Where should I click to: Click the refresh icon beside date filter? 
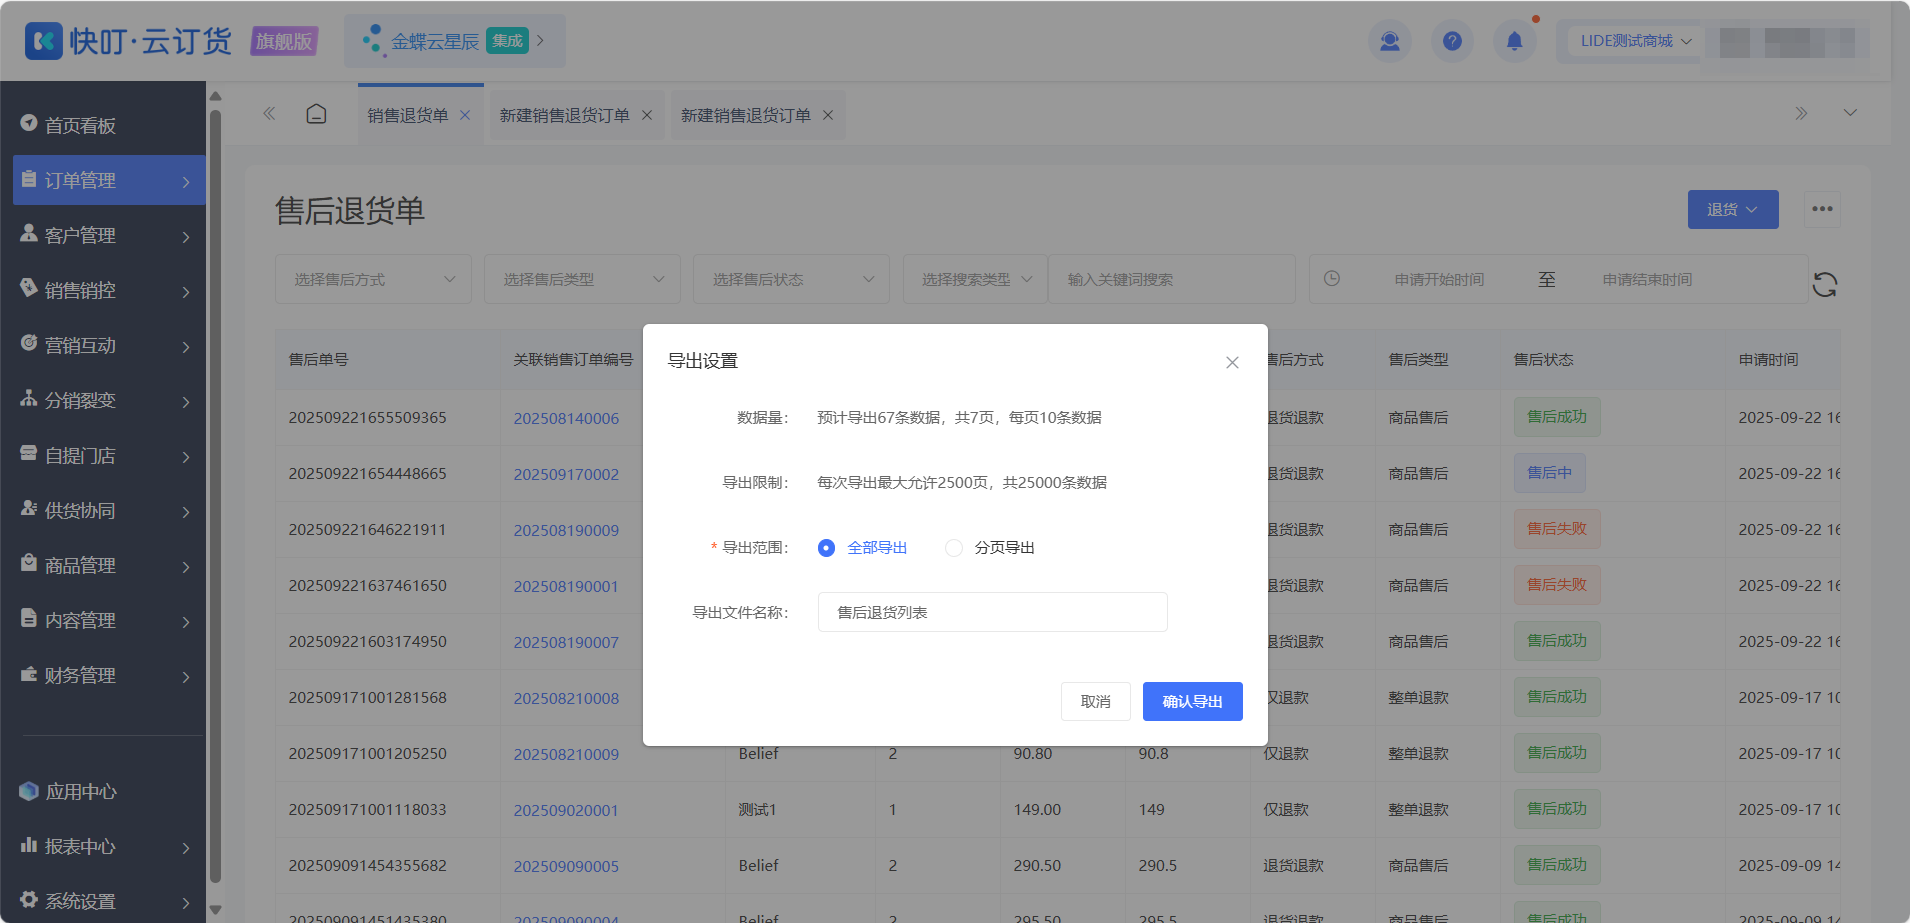(1825, 284)
